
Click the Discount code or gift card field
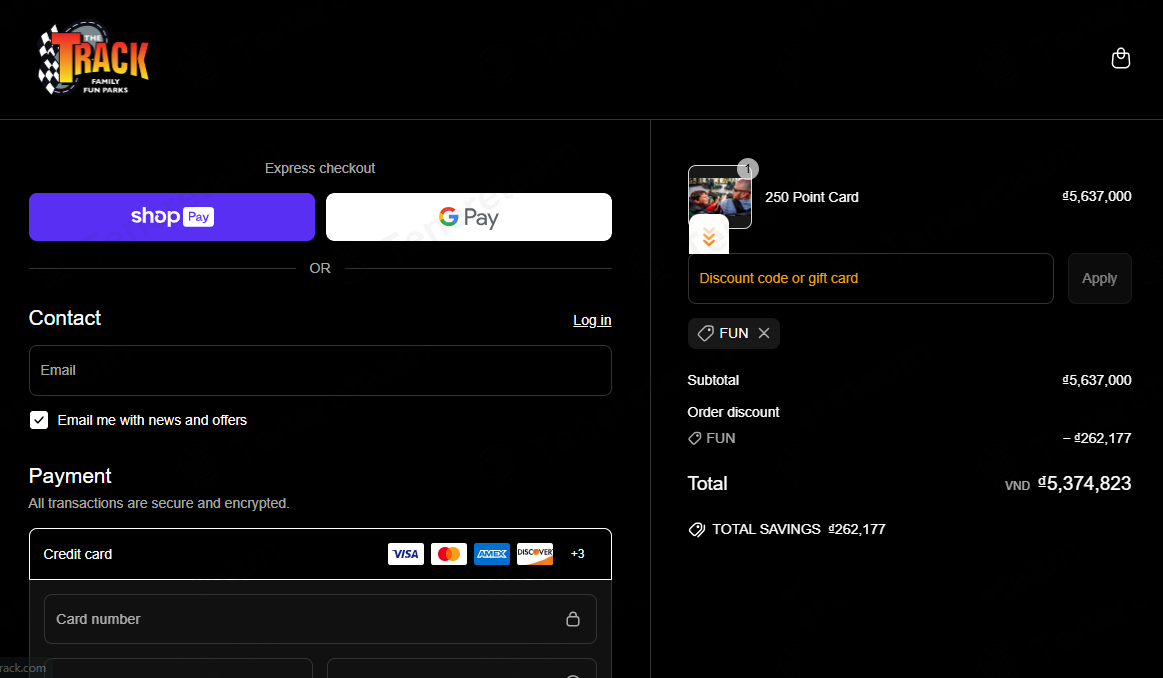tap(870, 278)
